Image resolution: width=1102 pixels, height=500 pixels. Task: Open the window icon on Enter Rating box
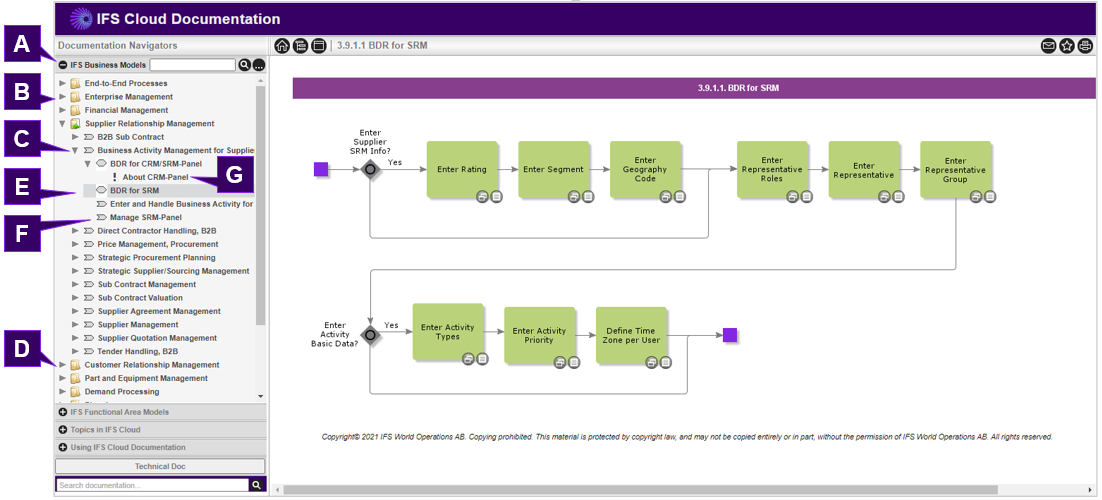pyautogui.click(x=483, y=197)
